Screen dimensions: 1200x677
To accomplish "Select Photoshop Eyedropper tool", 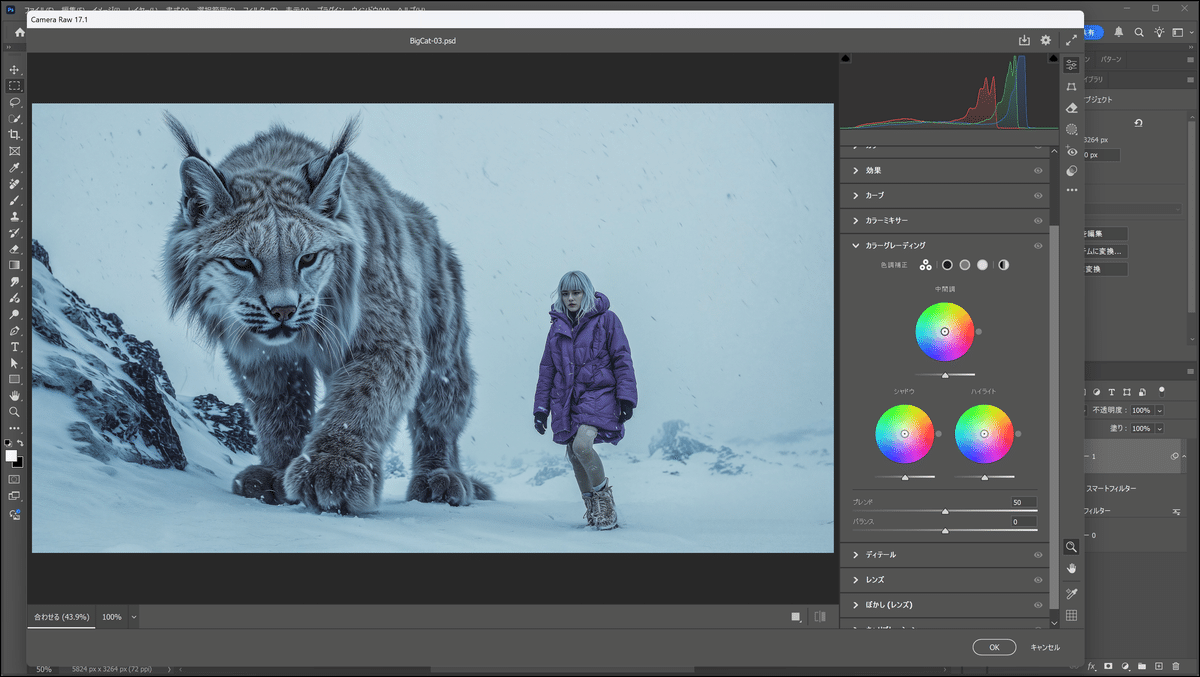I will click(14, 167).
